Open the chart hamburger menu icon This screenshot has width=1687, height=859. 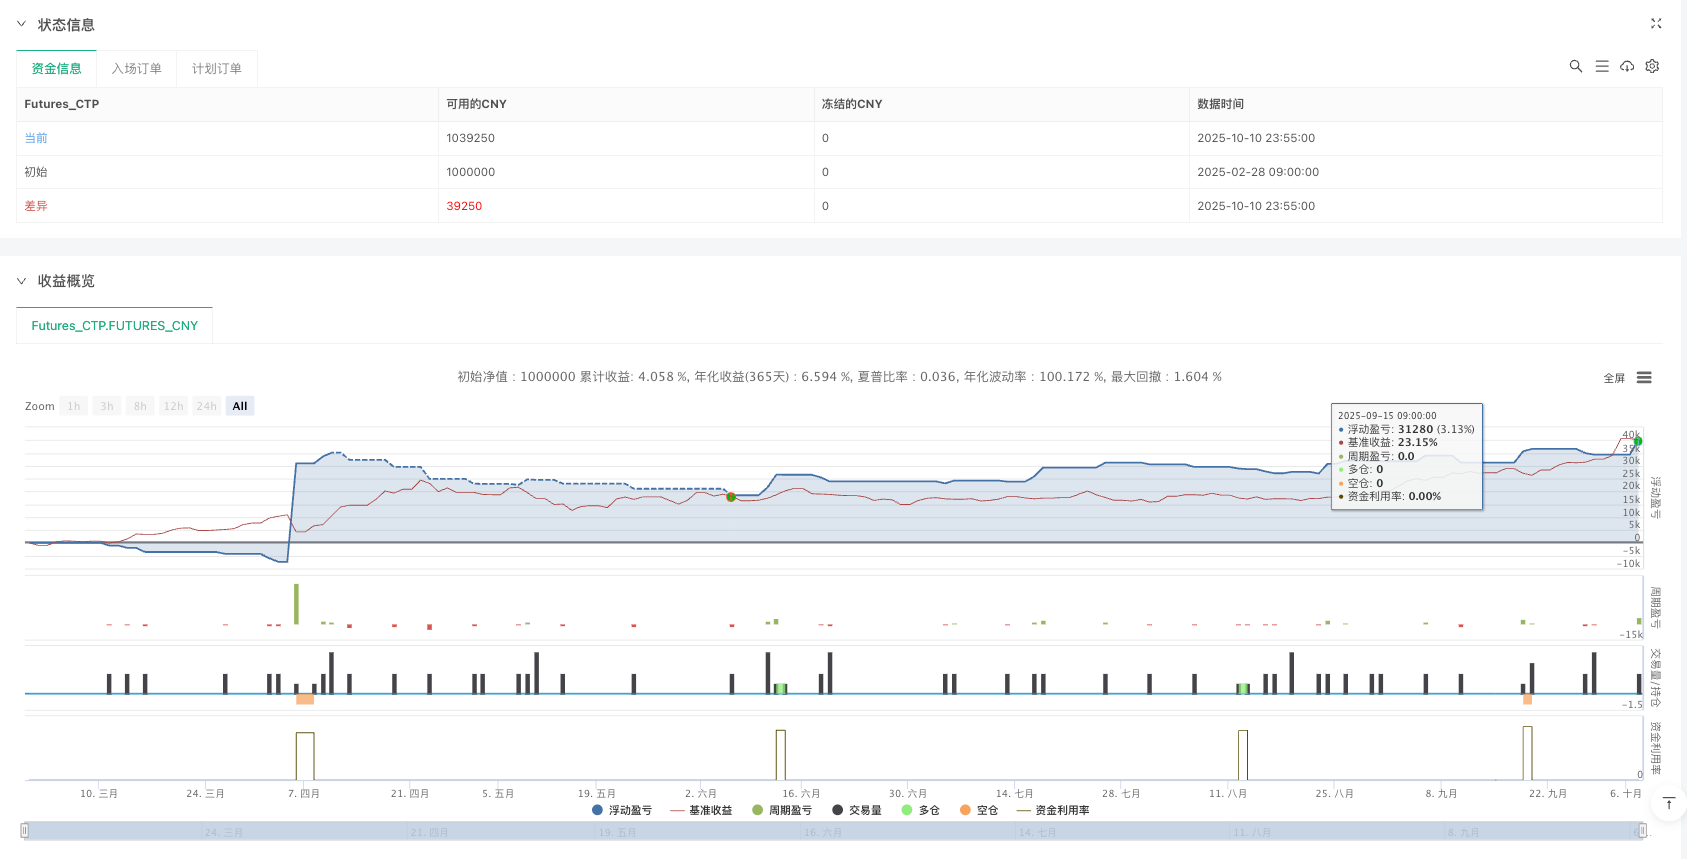[1644, 378]
